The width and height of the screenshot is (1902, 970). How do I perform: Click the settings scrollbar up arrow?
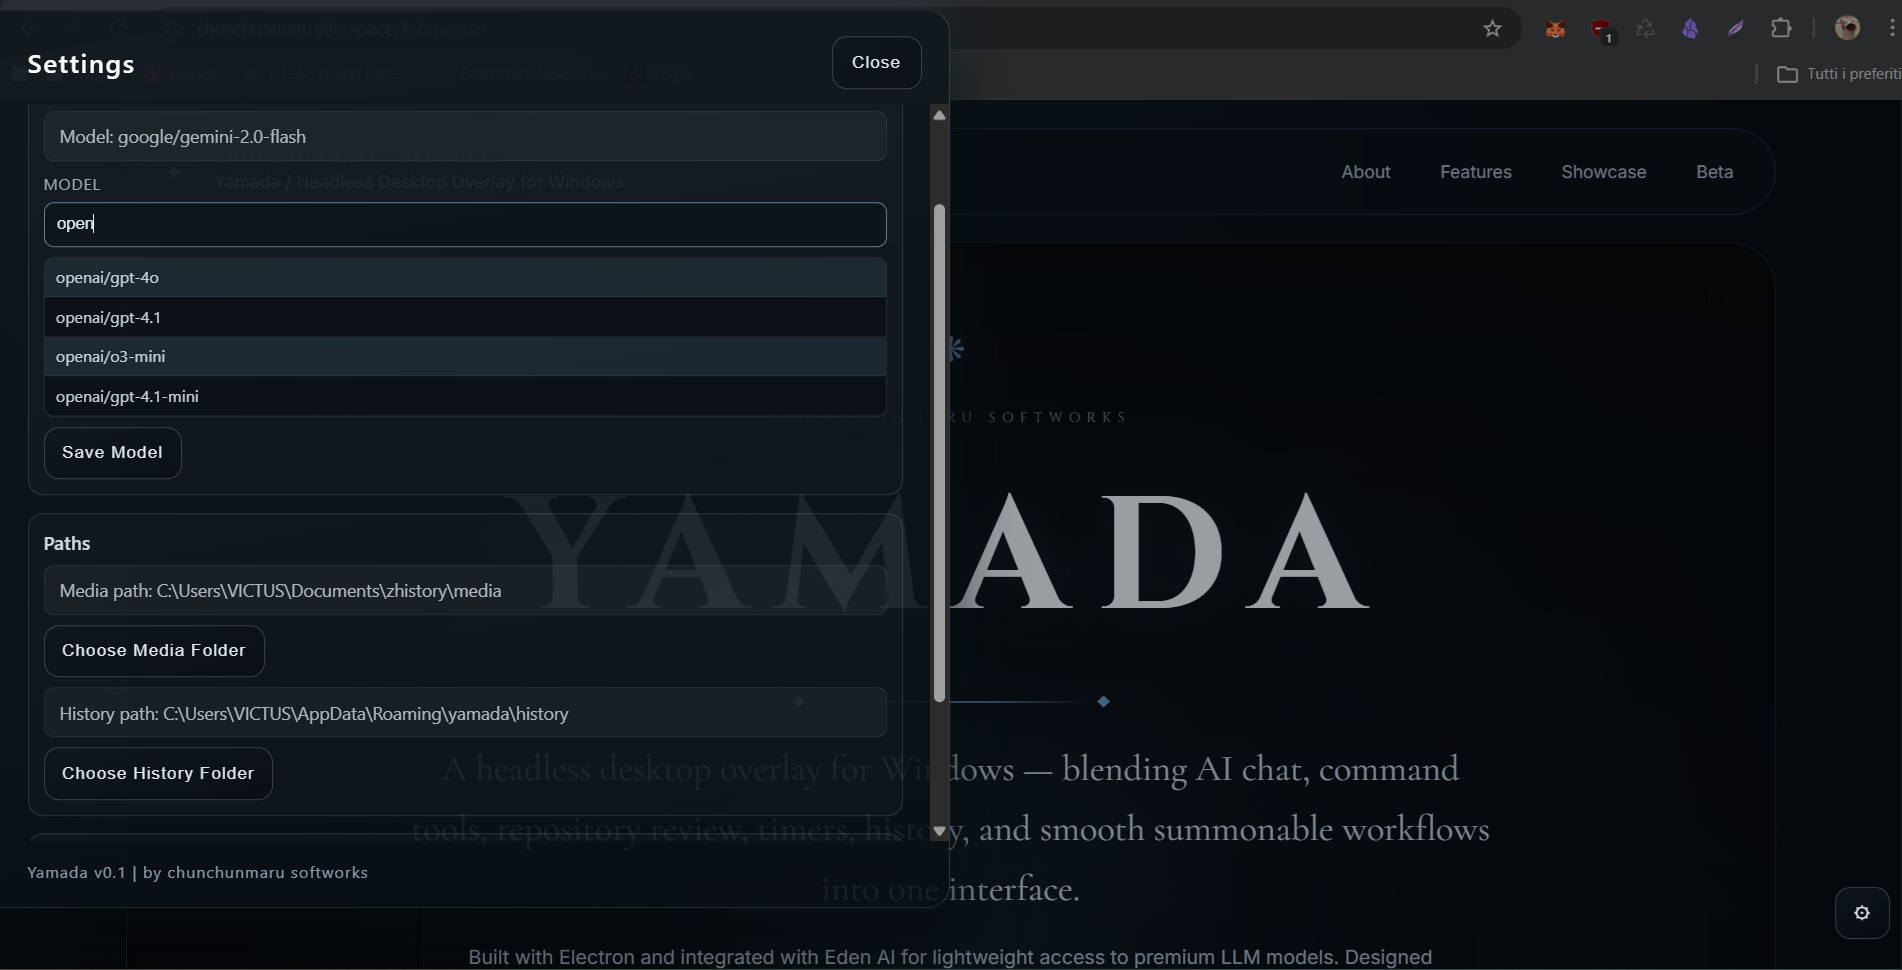tap(939, 115)
